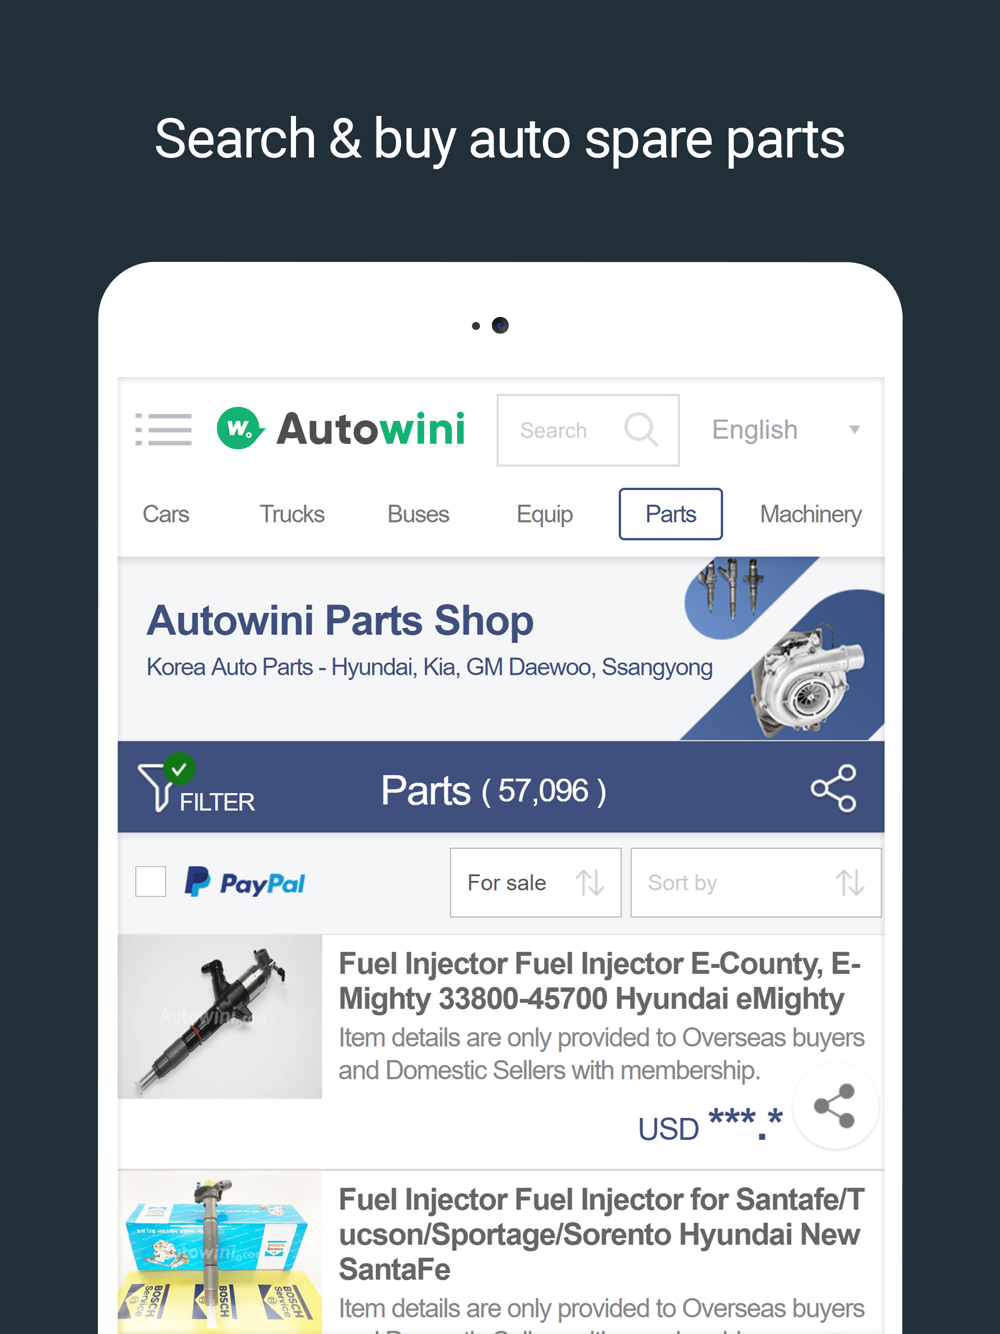Switch to the Machinery tab

811,514
